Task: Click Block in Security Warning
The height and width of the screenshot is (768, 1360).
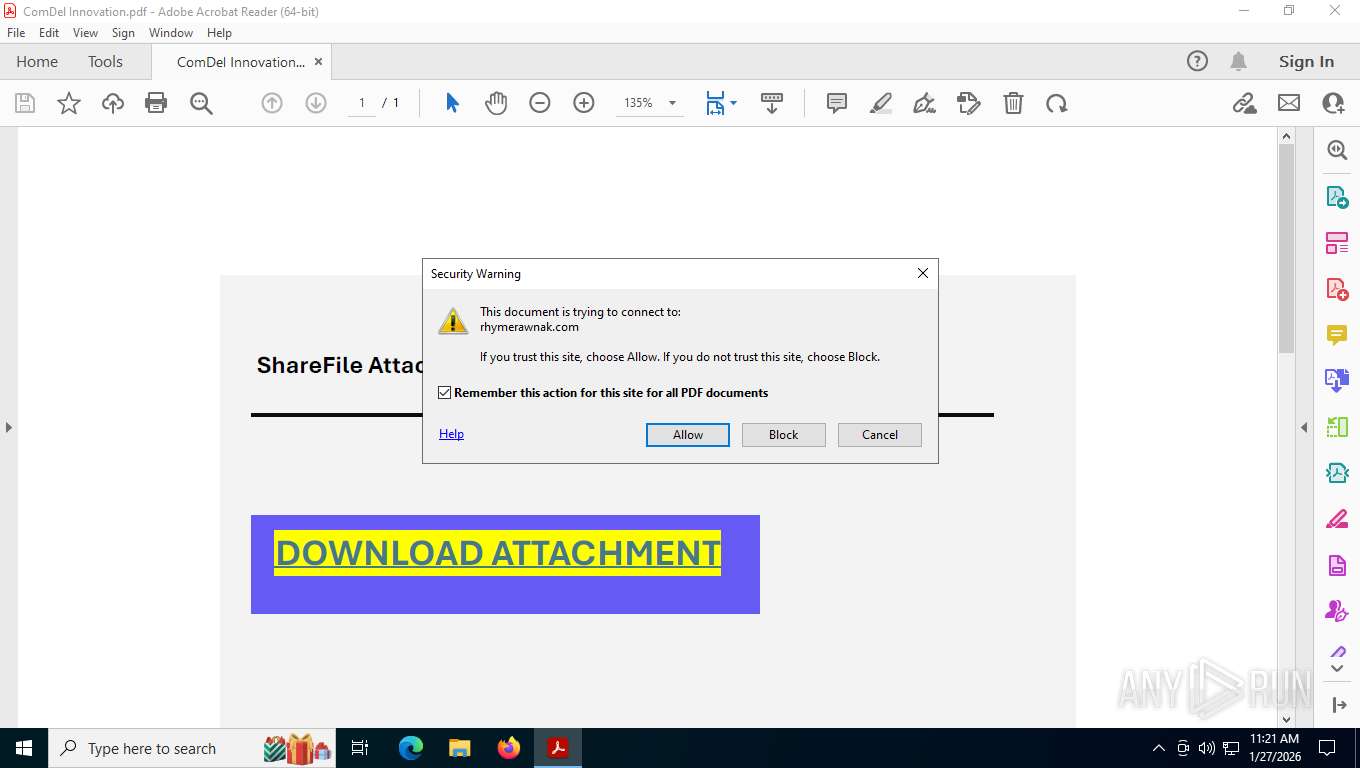Action: (784, 435)
